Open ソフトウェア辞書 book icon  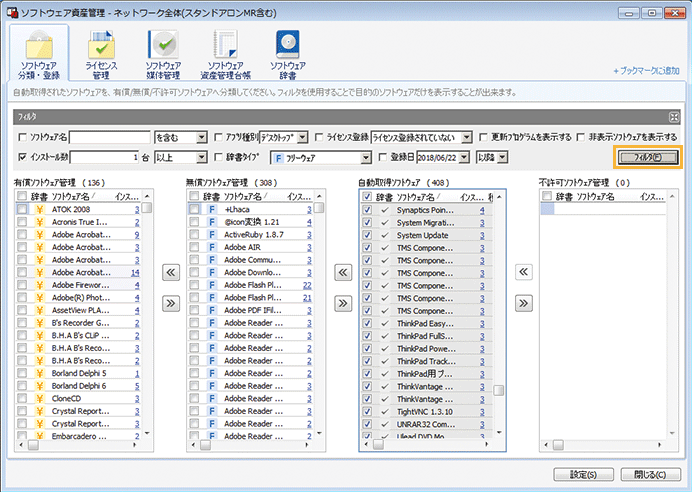pos(288,53)
